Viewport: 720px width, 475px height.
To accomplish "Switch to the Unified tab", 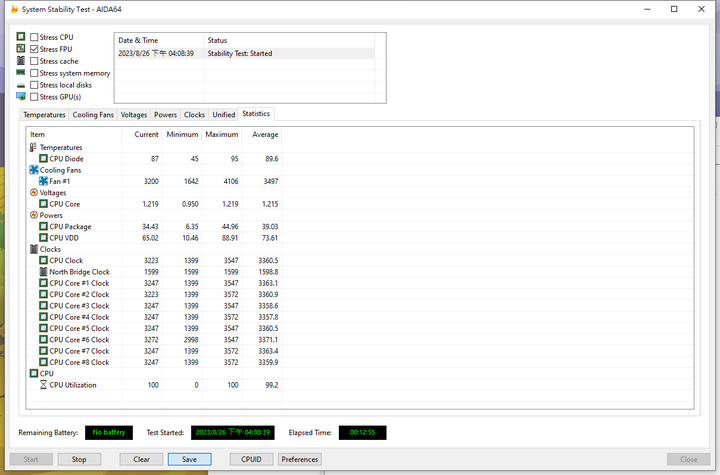I will point(224,114).
